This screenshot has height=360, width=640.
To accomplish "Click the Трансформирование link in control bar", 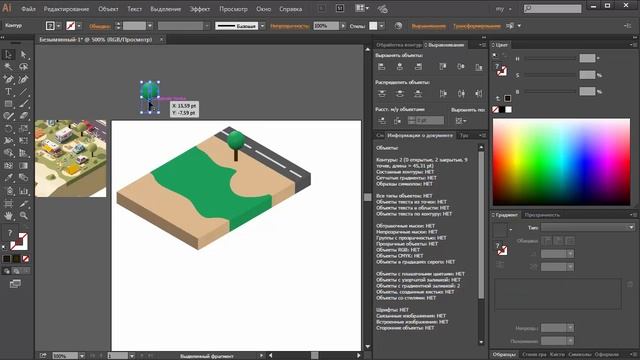I will [x=477, y=26].
